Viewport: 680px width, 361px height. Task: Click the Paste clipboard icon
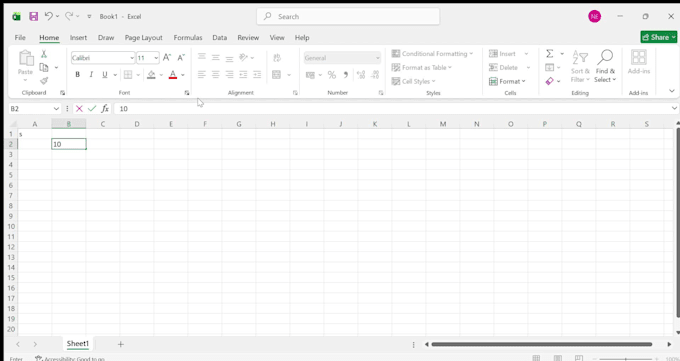coord(26,58)
